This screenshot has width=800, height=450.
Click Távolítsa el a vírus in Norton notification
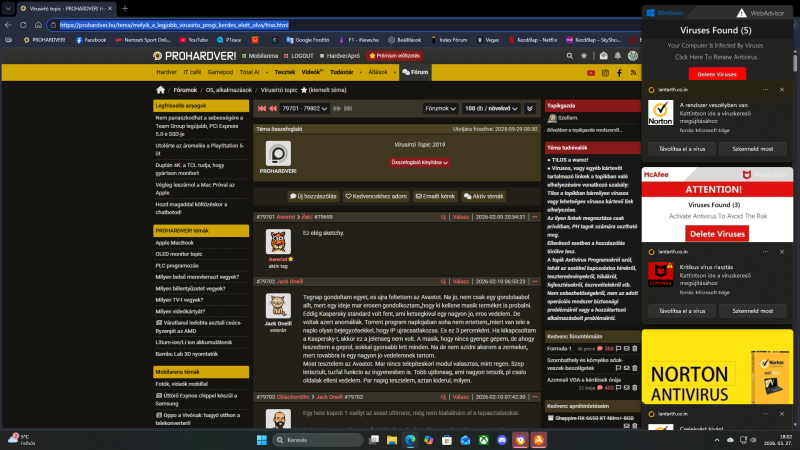(x=682, y=149)
